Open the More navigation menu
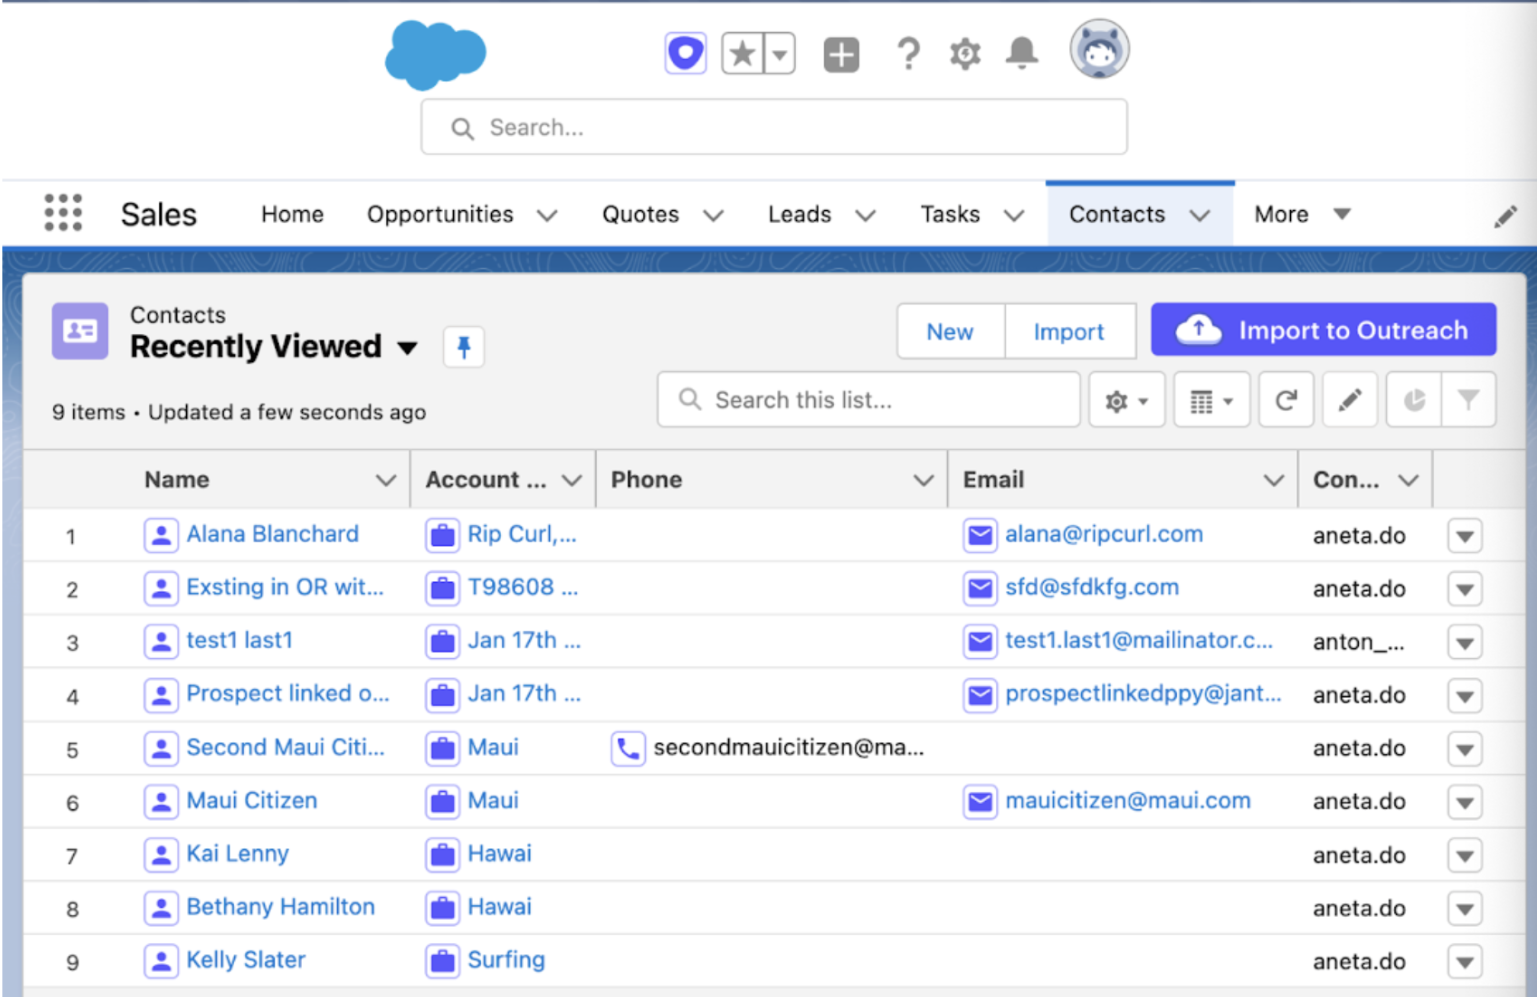1537x997 pixels. coord(1302,214)
